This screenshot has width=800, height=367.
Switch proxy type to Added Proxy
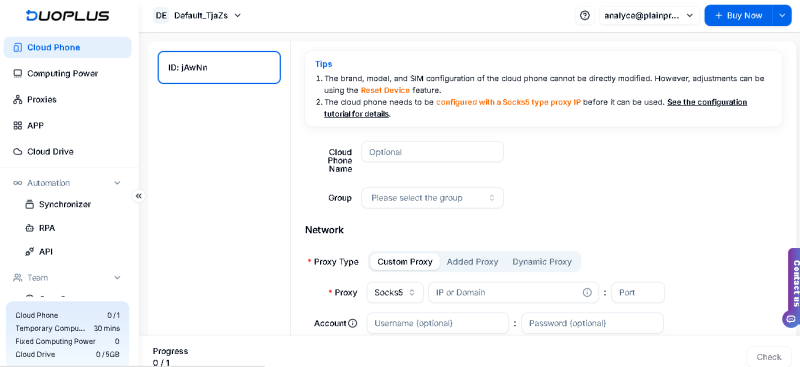pos(472,262)
